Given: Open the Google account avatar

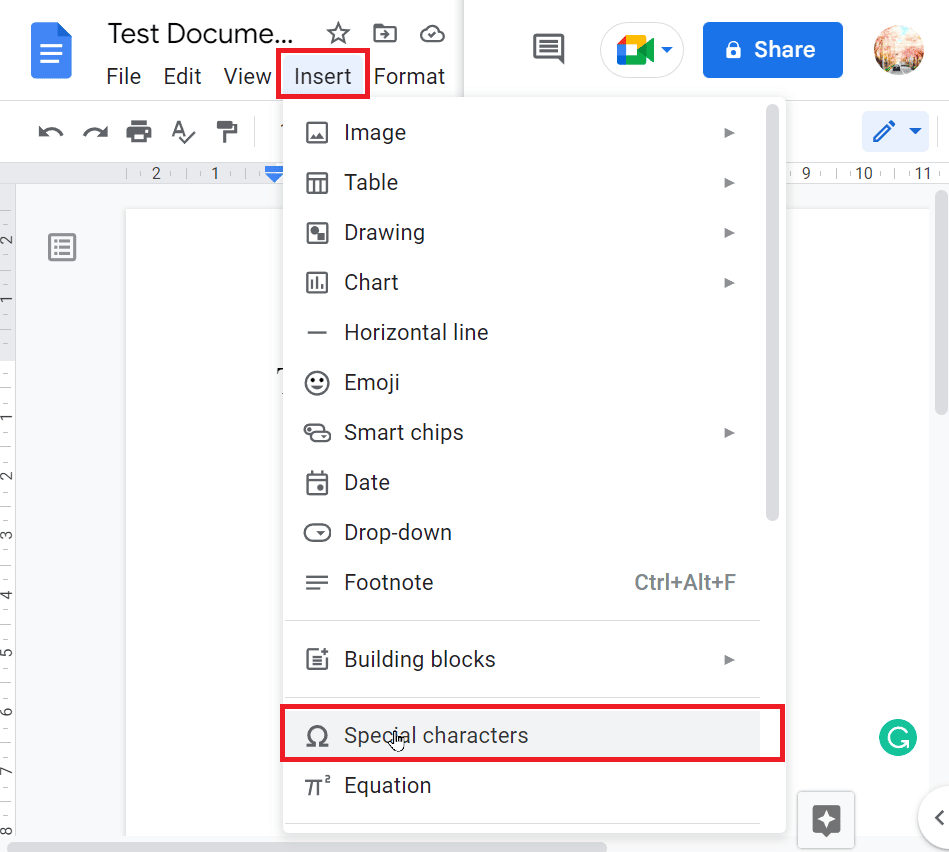Looking at the screenshot, I should 899,50.
